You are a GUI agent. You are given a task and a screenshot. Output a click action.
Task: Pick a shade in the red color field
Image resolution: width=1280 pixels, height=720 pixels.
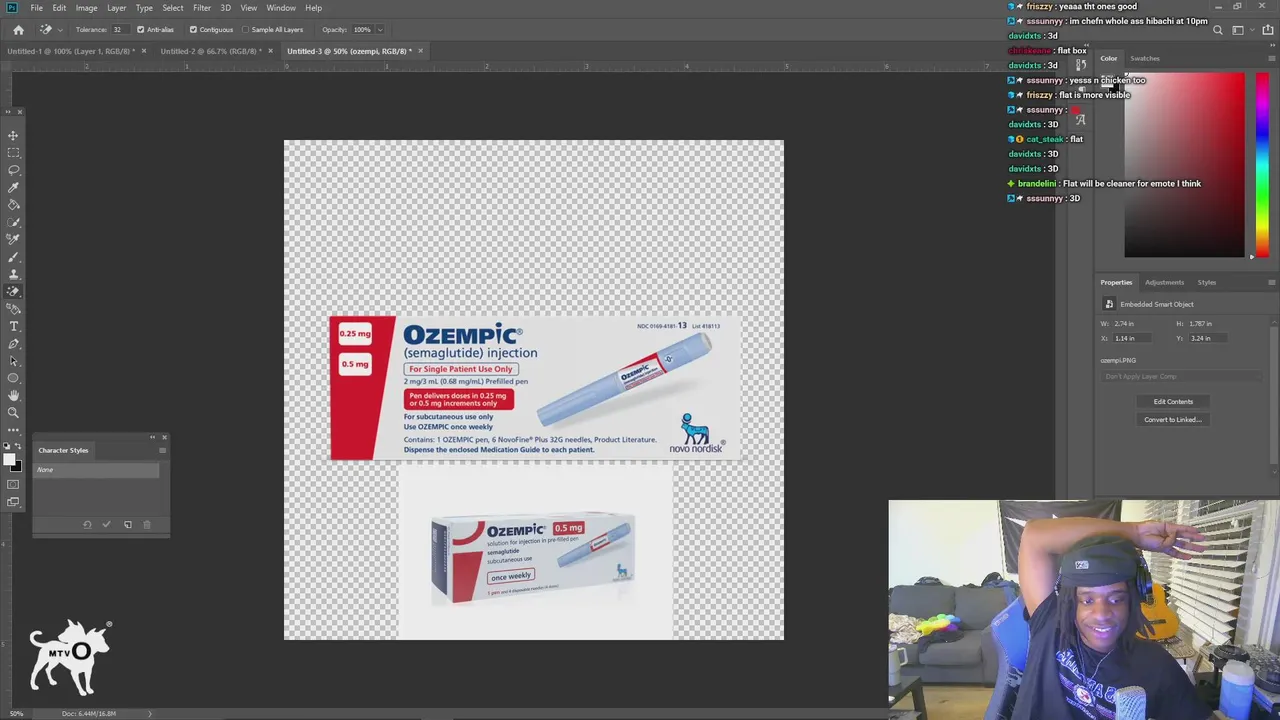click(1184, 165)
